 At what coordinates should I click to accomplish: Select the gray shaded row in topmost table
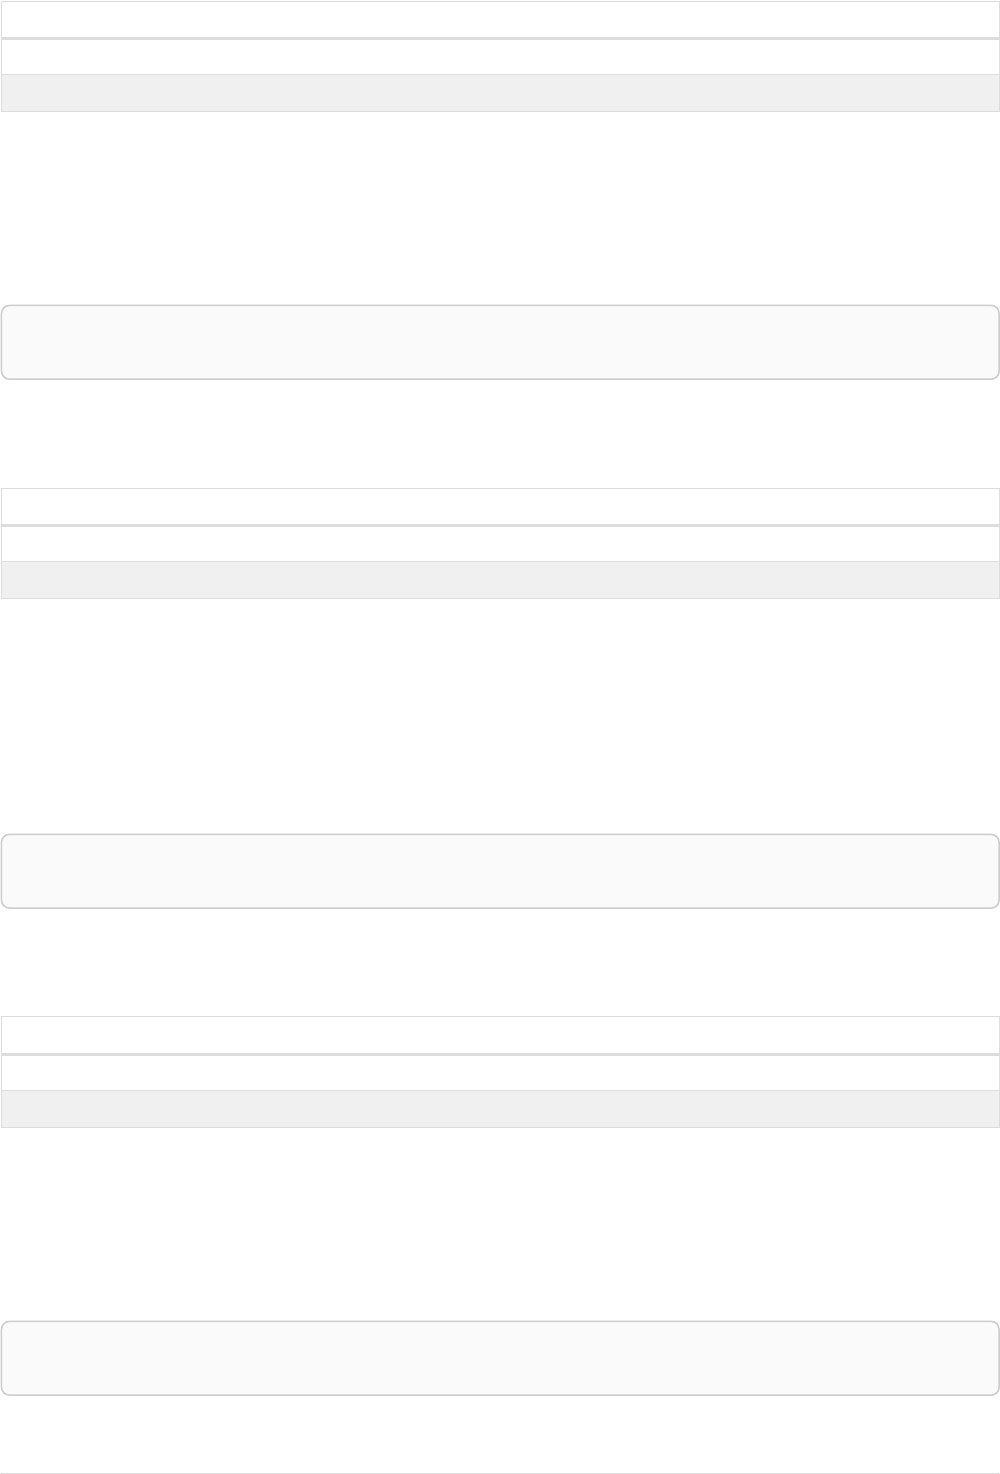pyautogui.click(x=500, y=93)
